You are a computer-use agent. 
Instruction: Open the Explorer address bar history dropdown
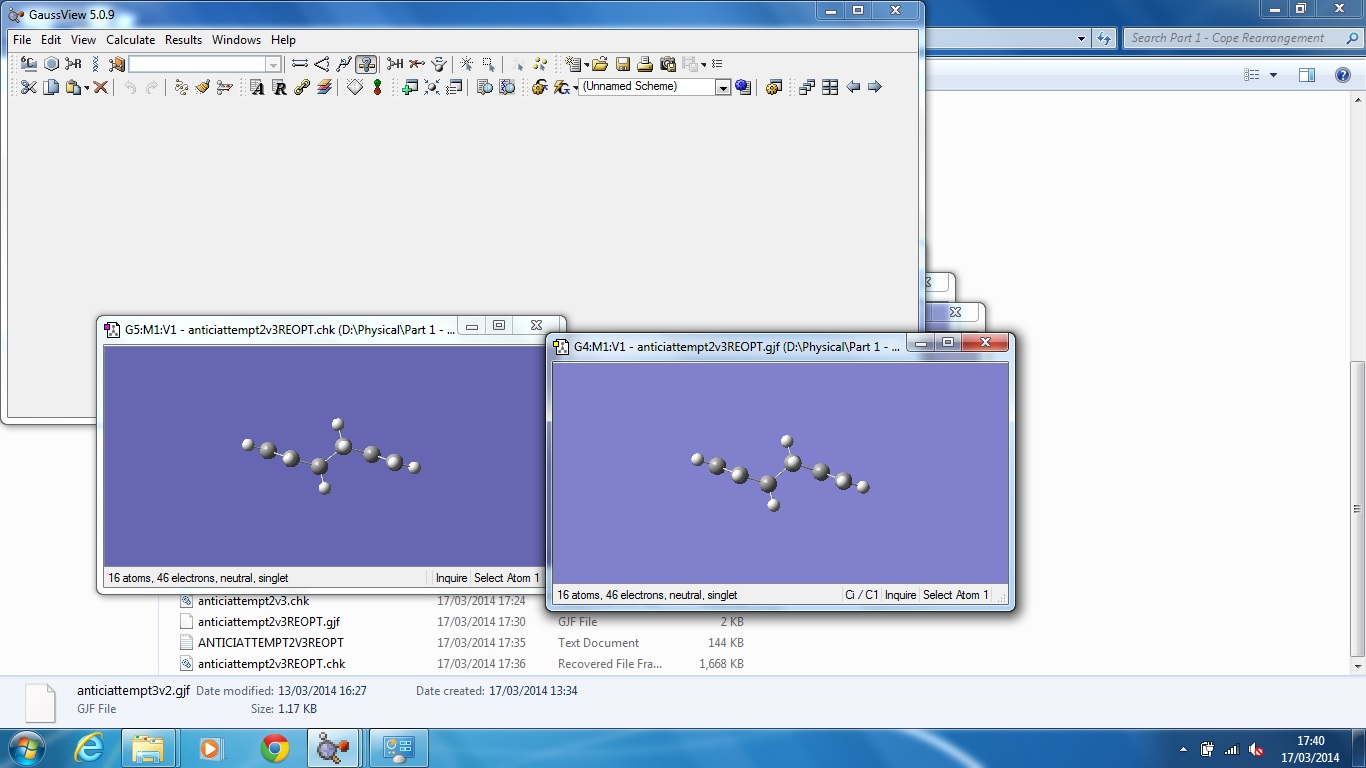[1082, 39]
